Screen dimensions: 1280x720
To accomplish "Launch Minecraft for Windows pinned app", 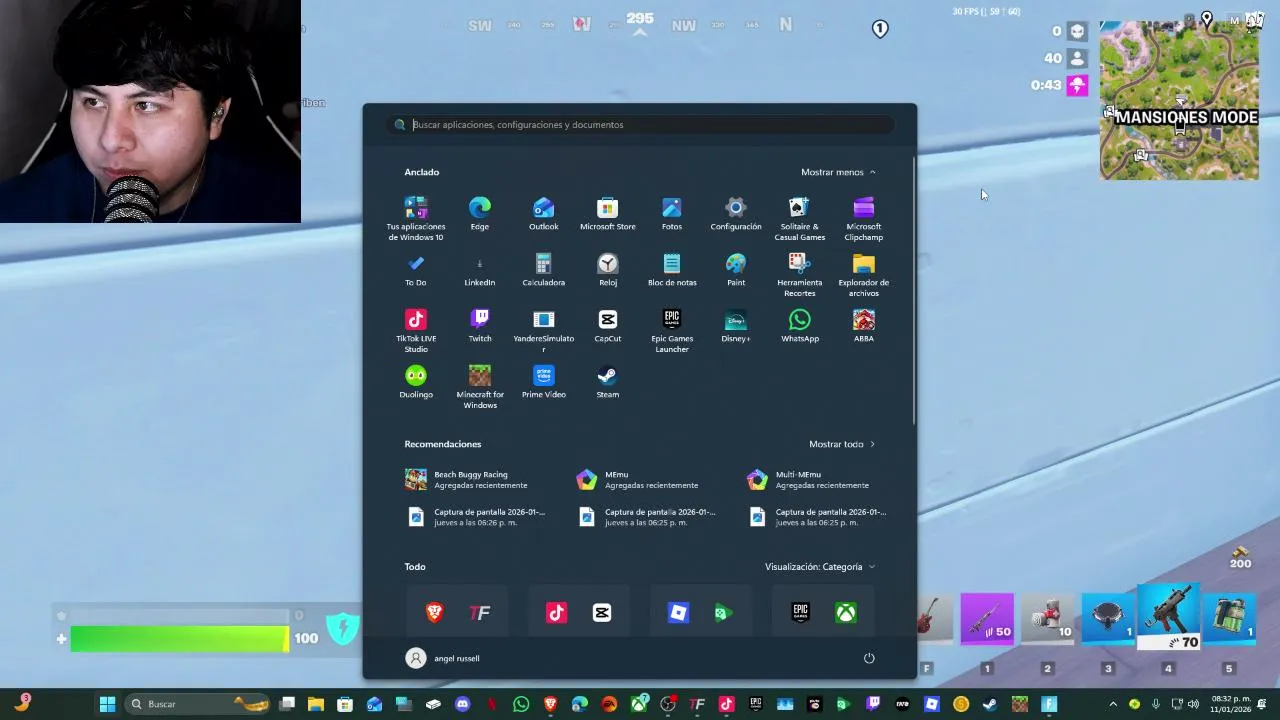I will pyautogui.click(x=480, y=387).
